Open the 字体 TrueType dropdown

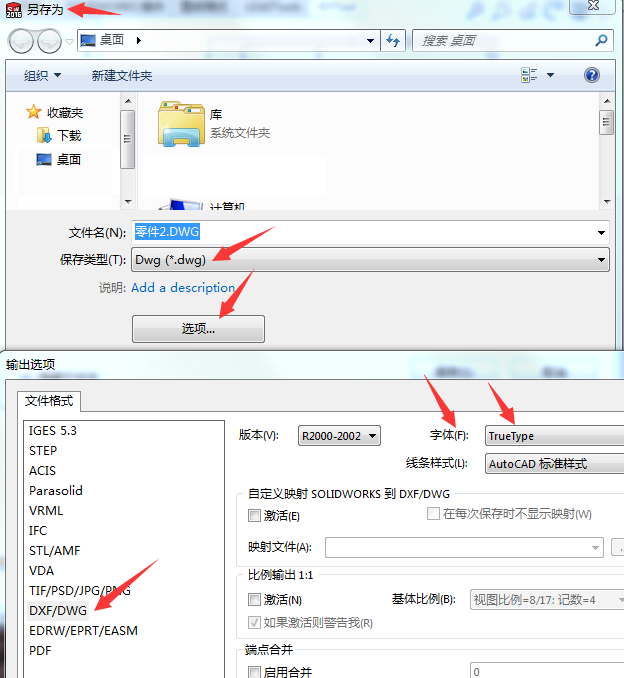click(554, 435)
